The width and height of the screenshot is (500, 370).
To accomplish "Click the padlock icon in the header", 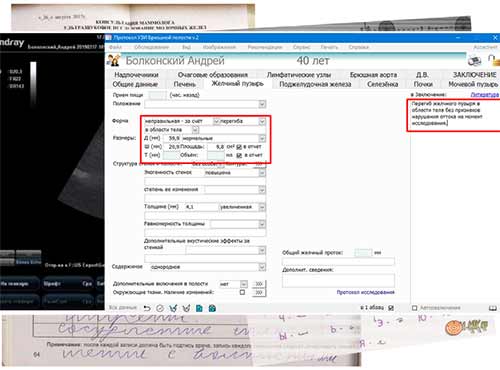I will pyautogui.click(x=494, y=60).
